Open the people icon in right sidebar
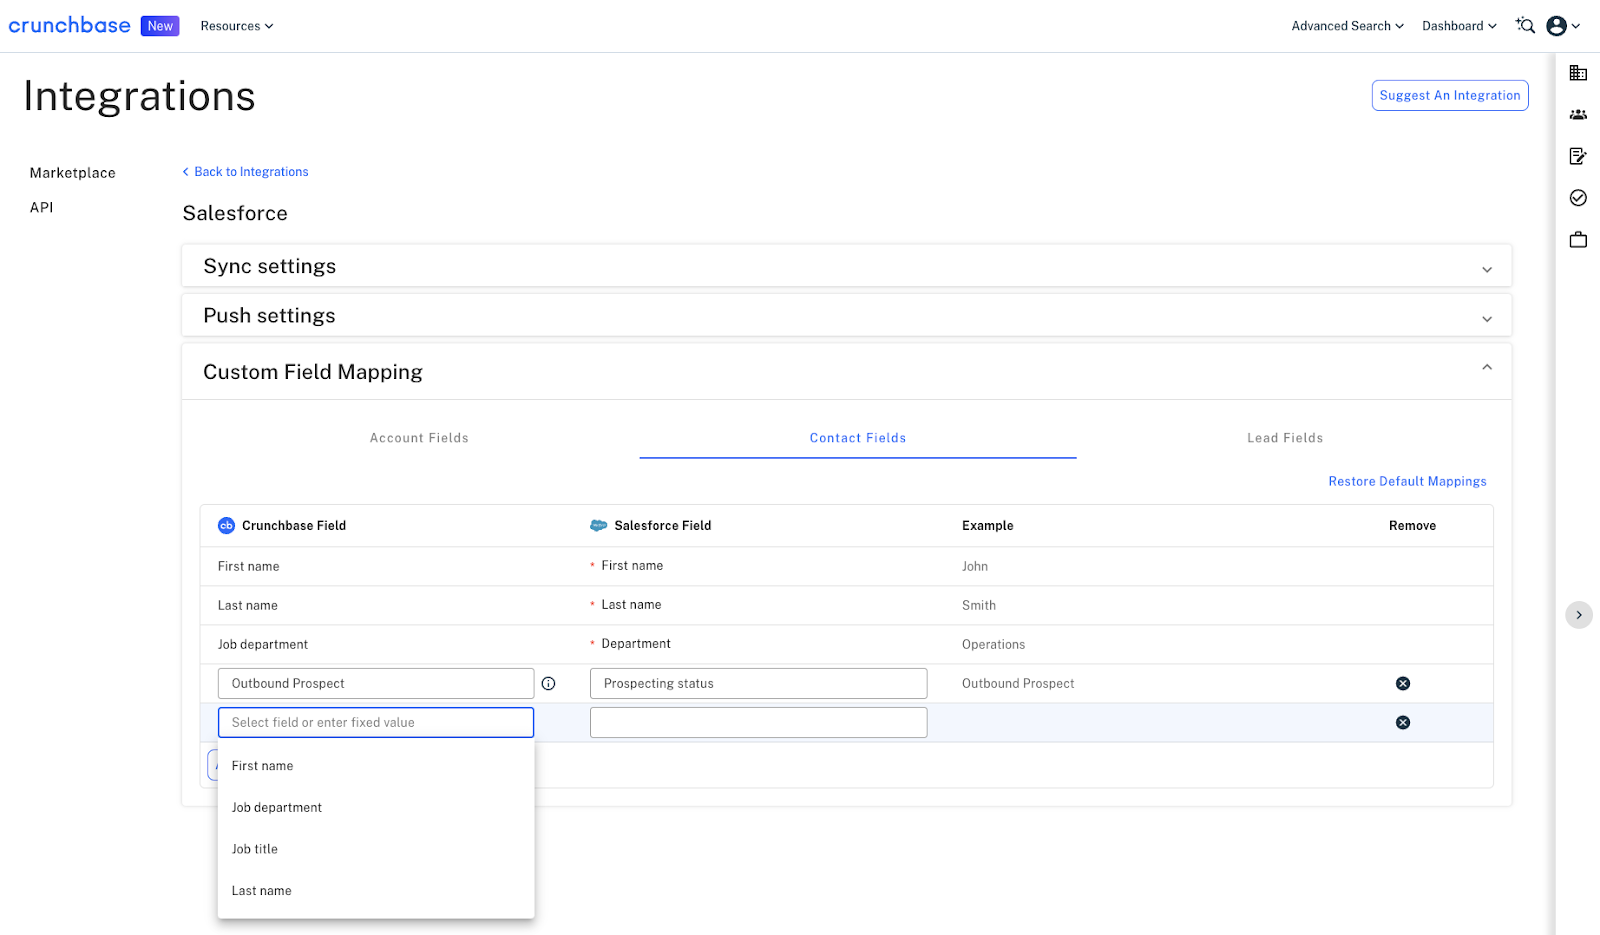Viewport: 1600px width, 935px height. (1578, 115)
